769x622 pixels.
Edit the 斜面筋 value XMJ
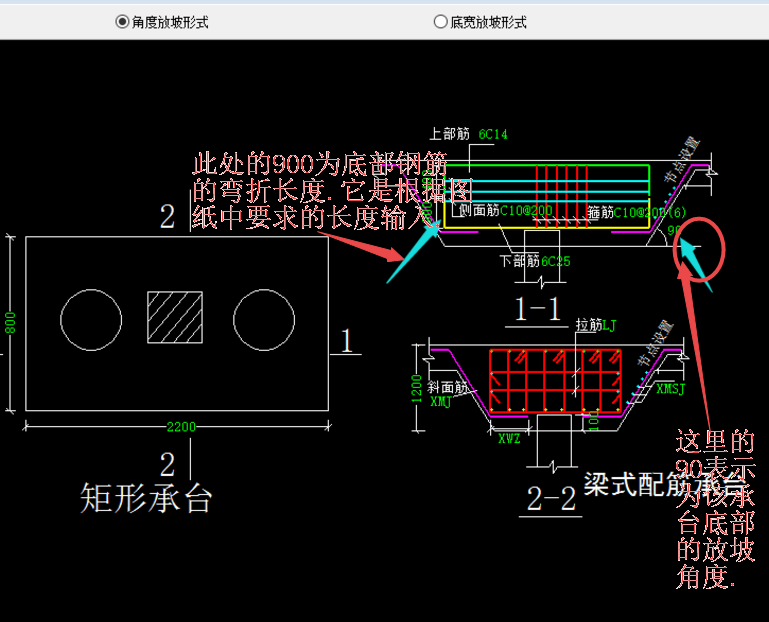(x=440, y=402)
